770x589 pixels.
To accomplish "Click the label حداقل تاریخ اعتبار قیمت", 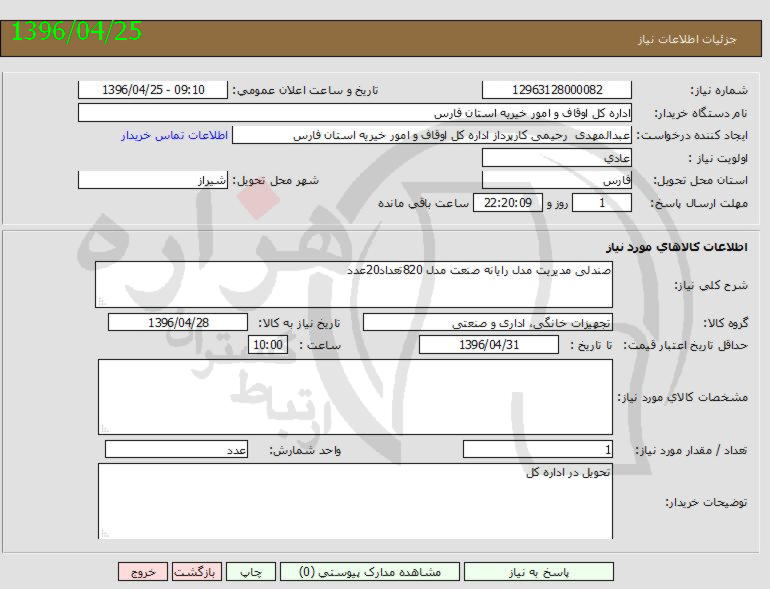I will 686,346.
